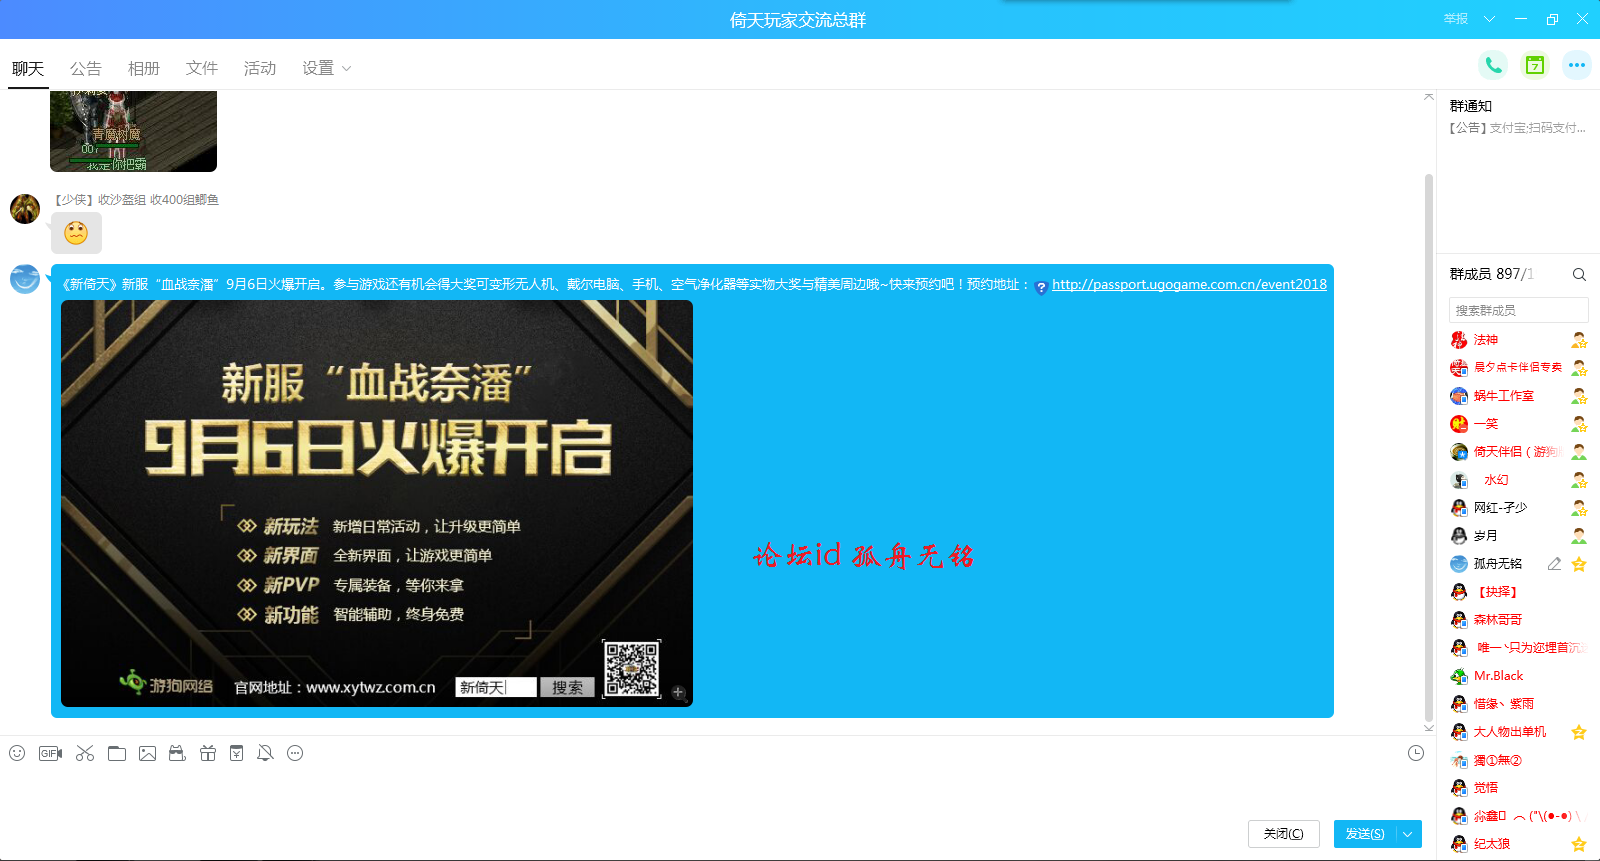Open the 公告 tab
This screenshot has height=861, width=1600.
[x=86, y=68]
